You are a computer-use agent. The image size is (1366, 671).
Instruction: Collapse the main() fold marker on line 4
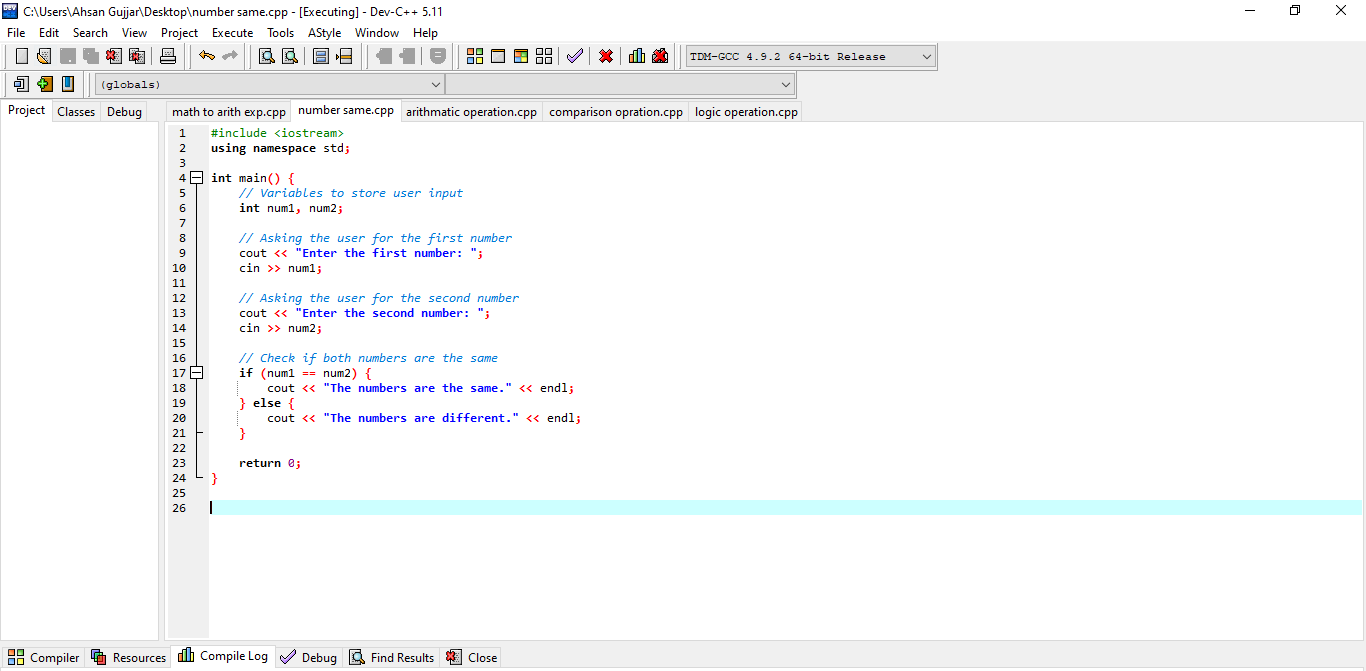point(197,178)
